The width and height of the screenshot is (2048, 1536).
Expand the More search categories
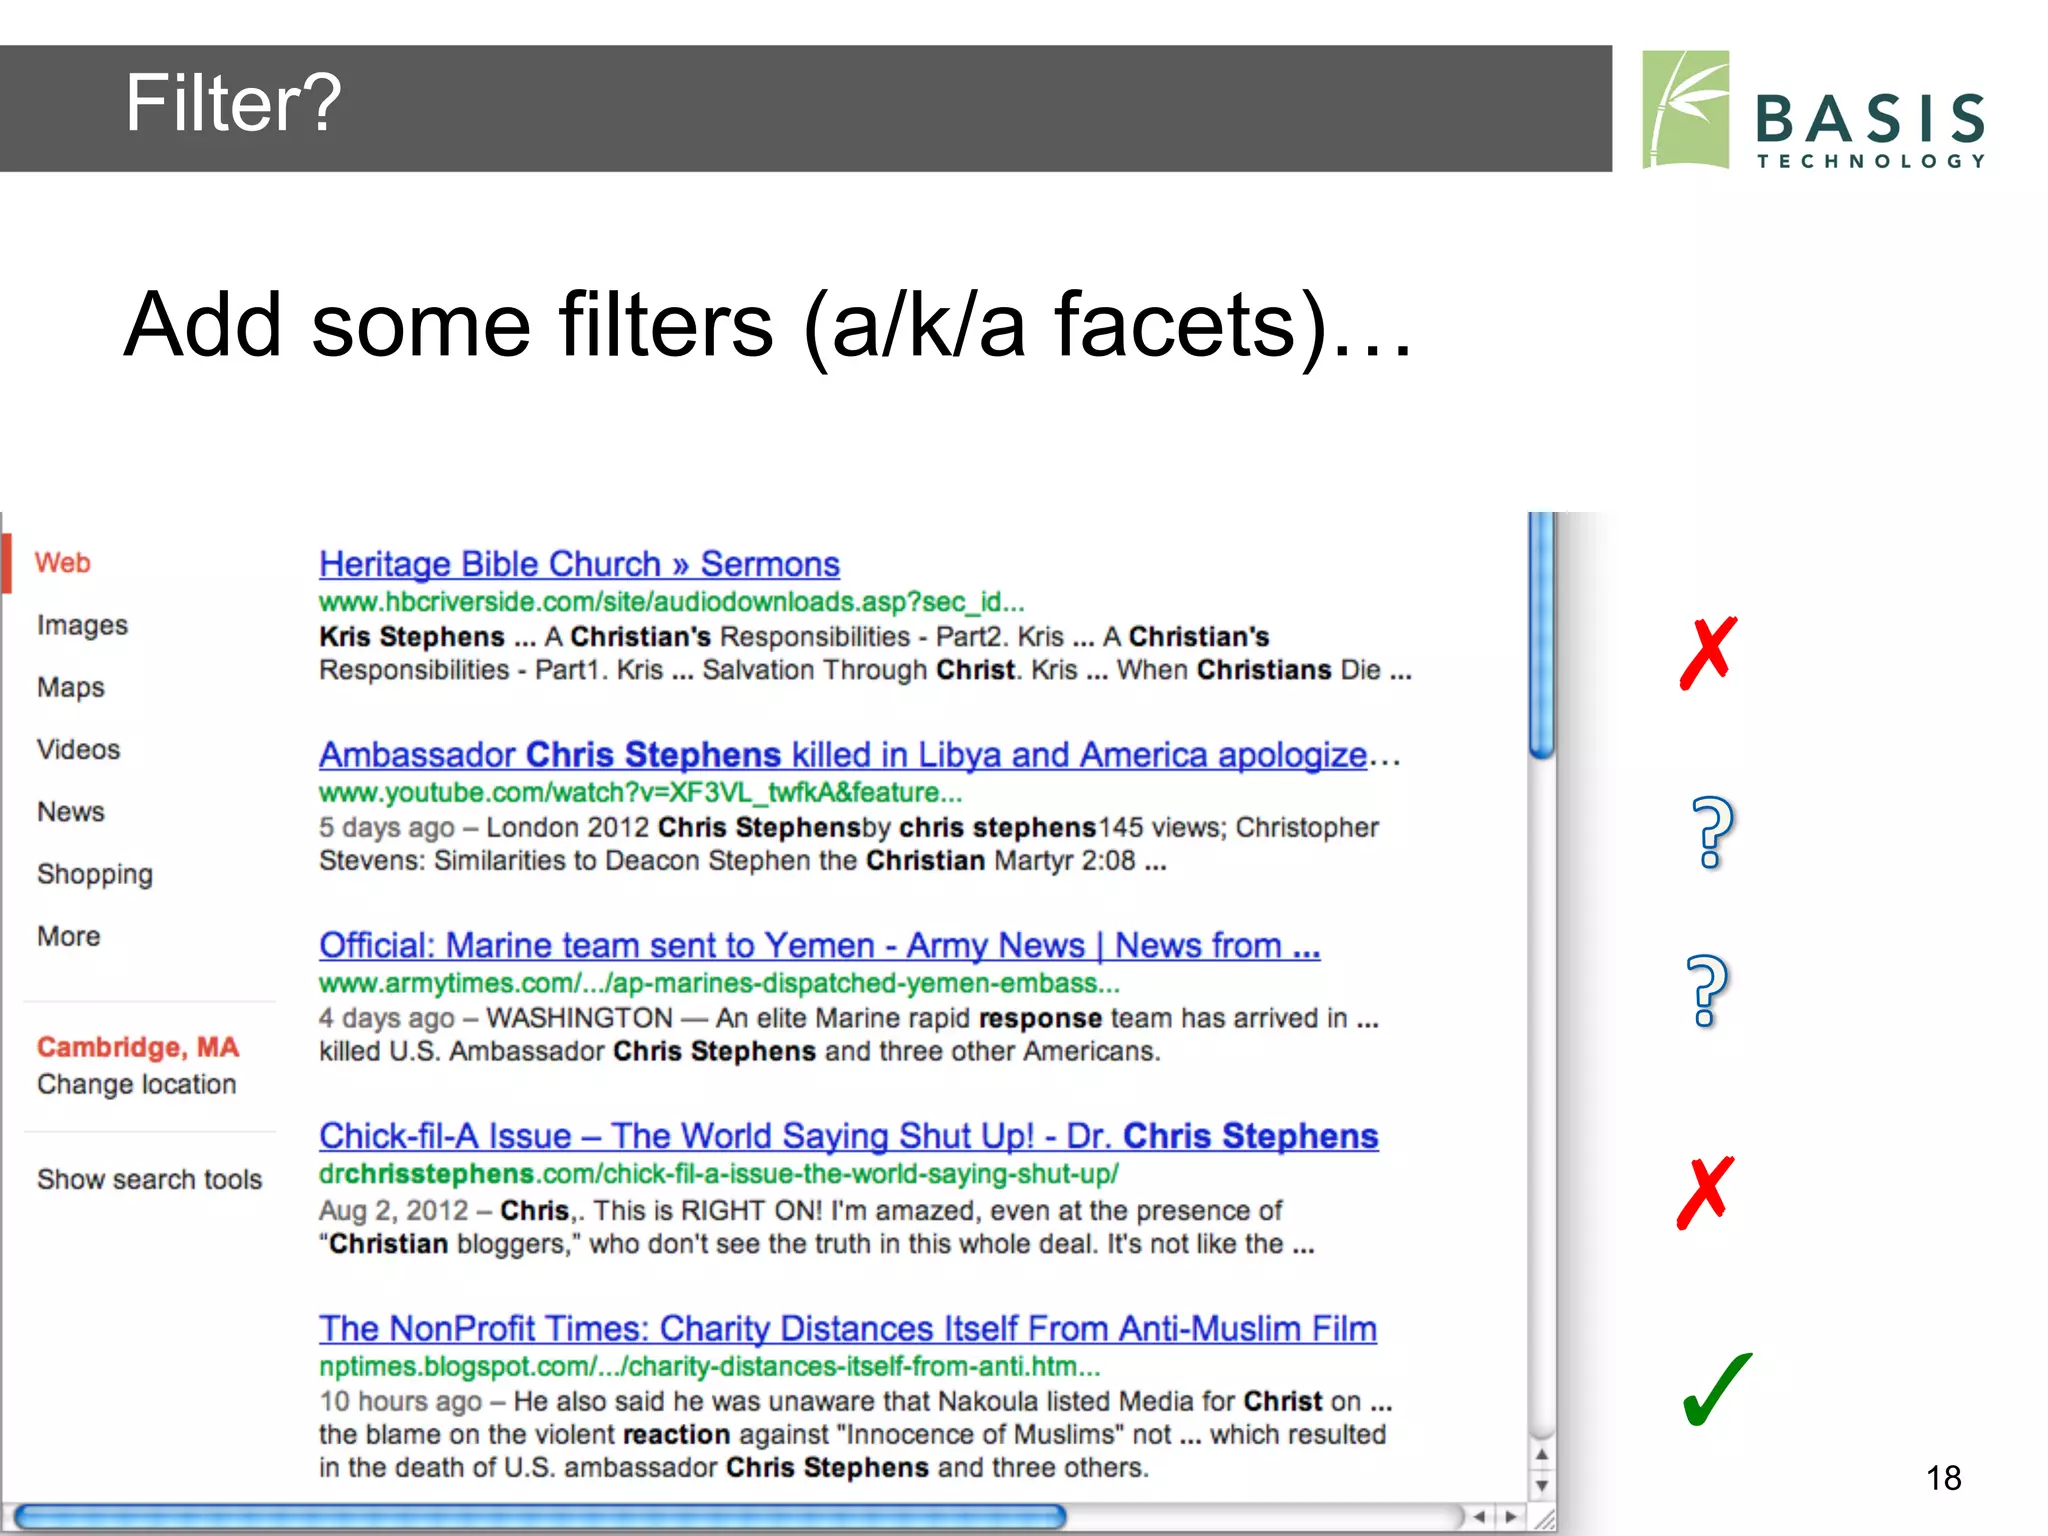pos(68,936)
